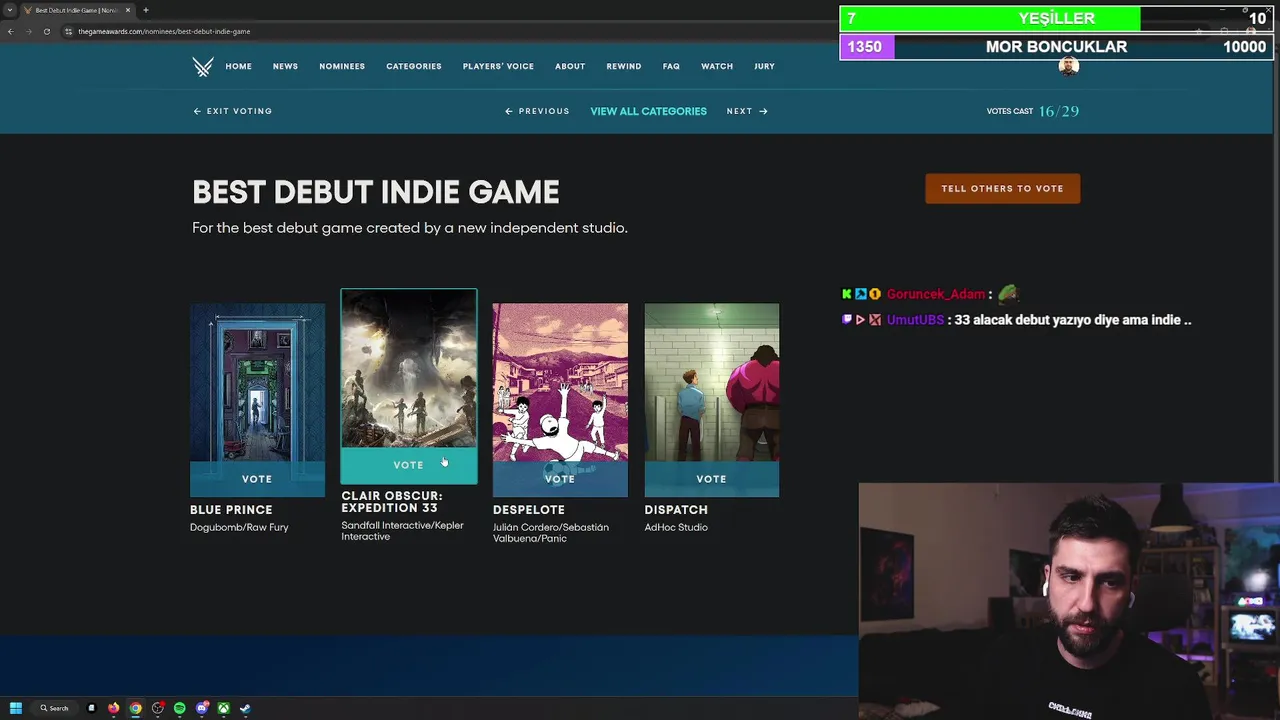This screenshot has height=720, width=1280.
Task: Click the votes cast 16/29 counter
Action: tap(1033, 111)
